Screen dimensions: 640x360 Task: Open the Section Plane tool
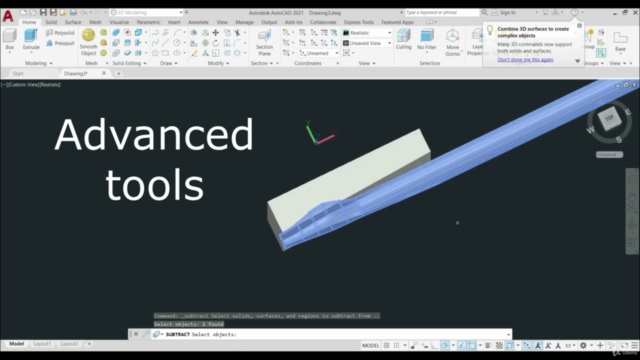tap(264, 42)
